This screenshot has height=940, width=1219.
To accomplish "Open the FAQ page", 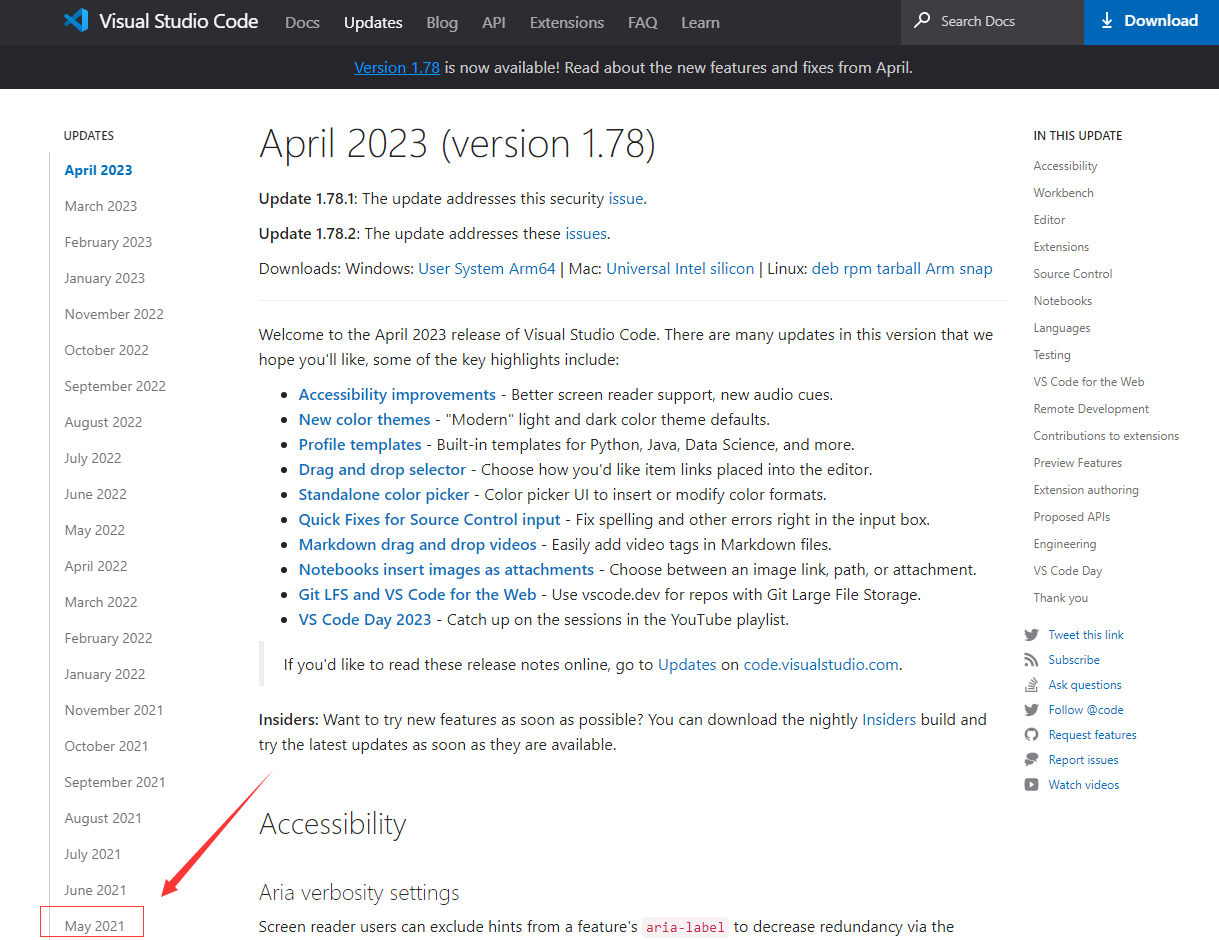I will coord(643,22).
